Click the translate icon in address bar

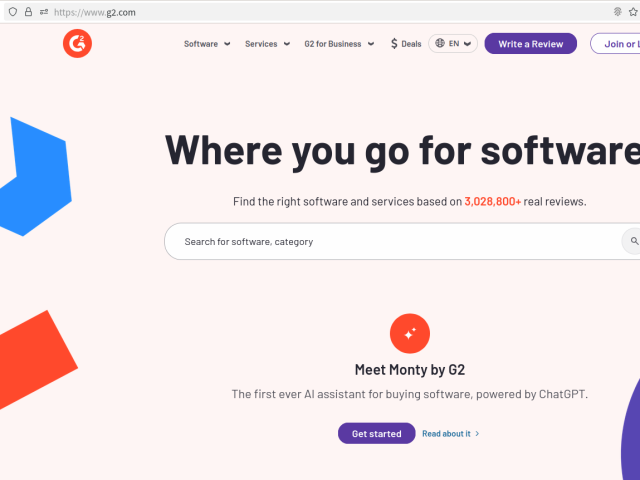[x=617, y=12]
